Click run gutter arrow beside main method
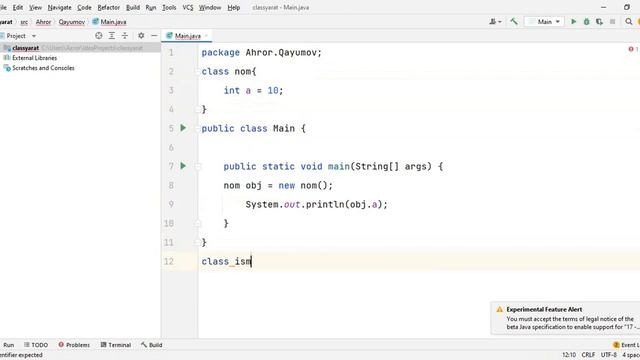640x360 pixels. click(183, 166)
